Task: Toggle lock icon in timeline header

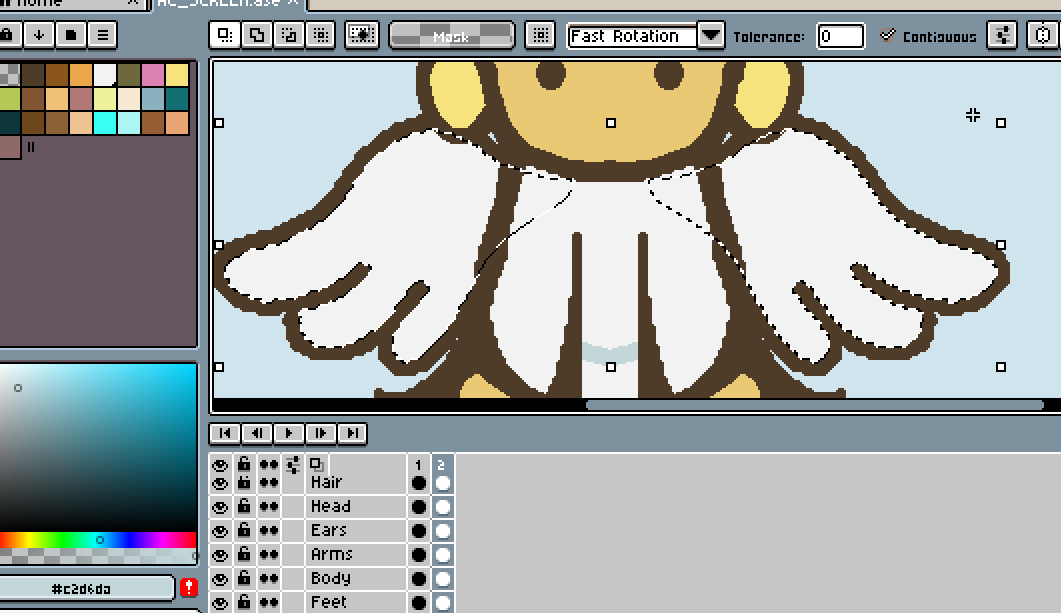Action: coord(244,464)
